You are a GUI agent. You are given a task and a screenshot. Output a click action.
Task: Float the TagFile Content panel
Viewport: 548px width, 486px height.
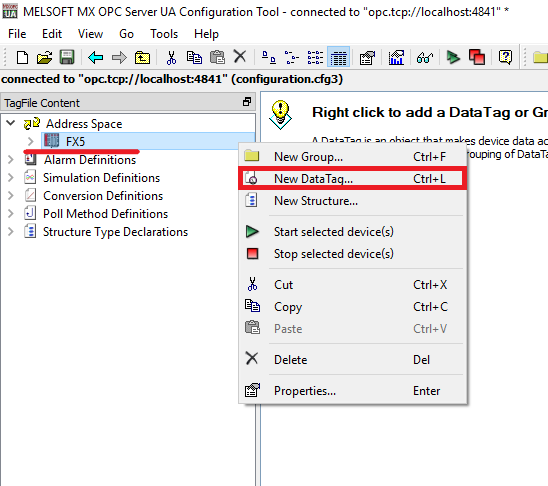(247, 102)
